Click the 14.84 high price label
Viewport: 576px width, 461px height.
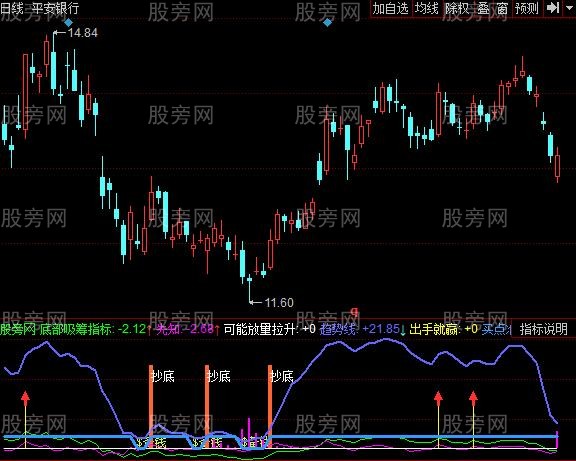83,33
